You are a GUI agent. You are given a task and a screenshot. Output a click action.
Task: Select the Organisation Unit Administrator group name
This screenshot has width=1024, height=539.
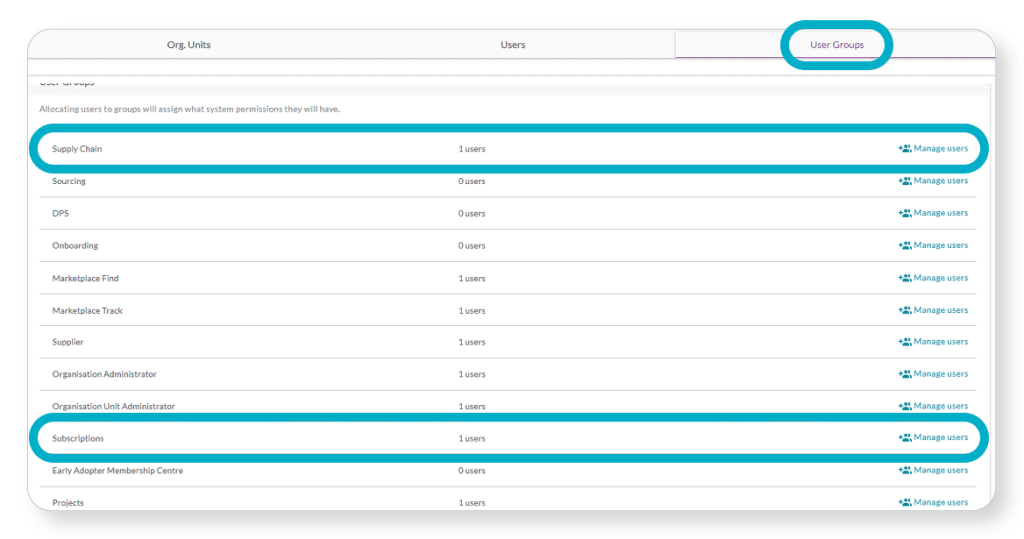click(x=114, y=406)
